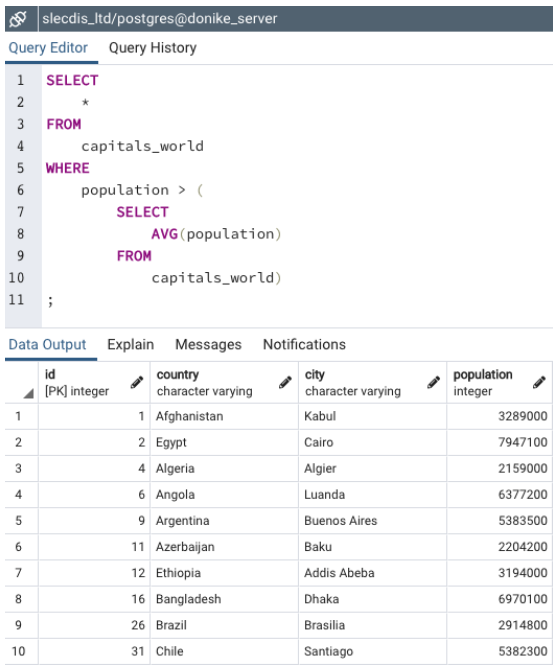This screenshot has height=671, width=556.
Task: Click the select-all triangle in grid corner
Action: 29,394
